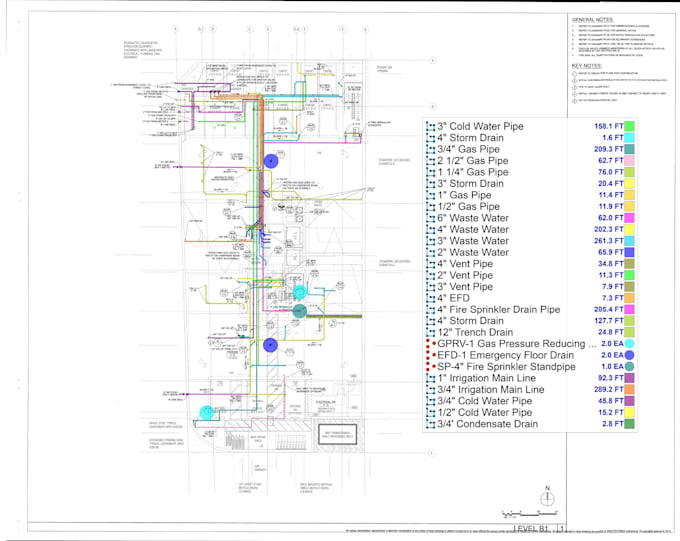This screenshot has width=680, height=541.
Task: Click the length icon beside 3/4" Irrigation Main Line
Action: pos(431,390)
